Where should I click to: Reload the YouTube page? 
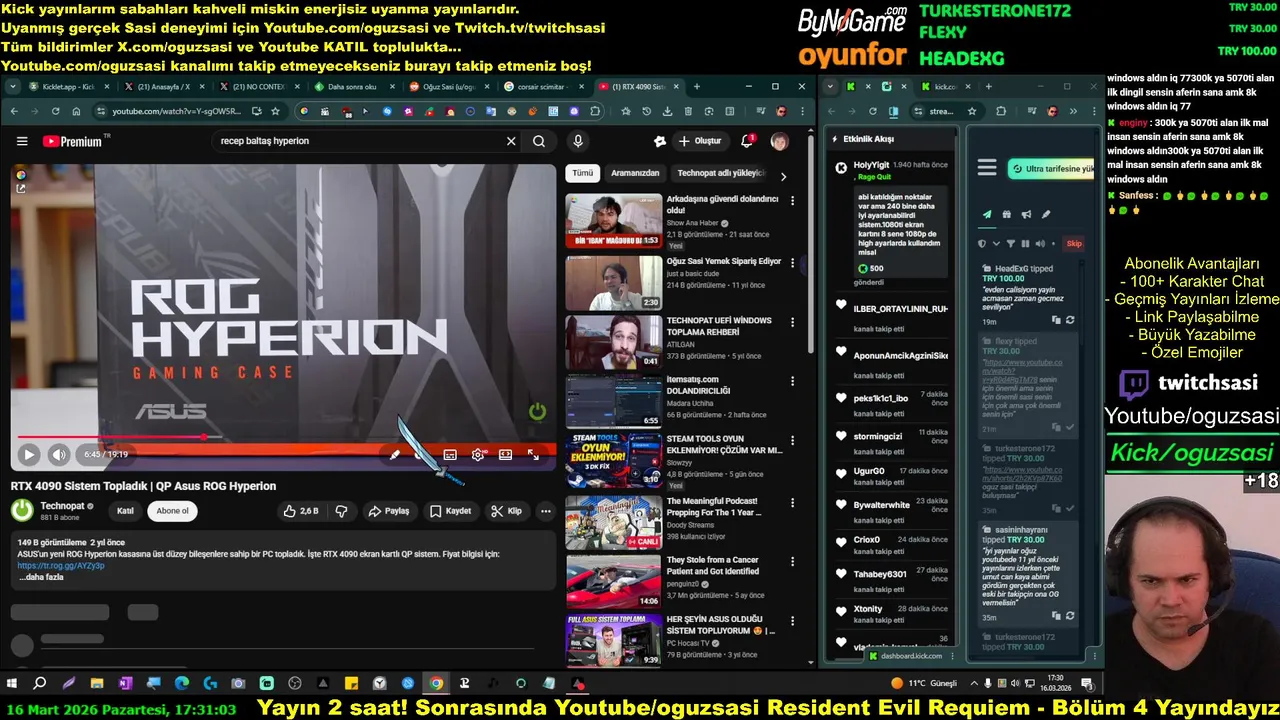pos(57,111)
